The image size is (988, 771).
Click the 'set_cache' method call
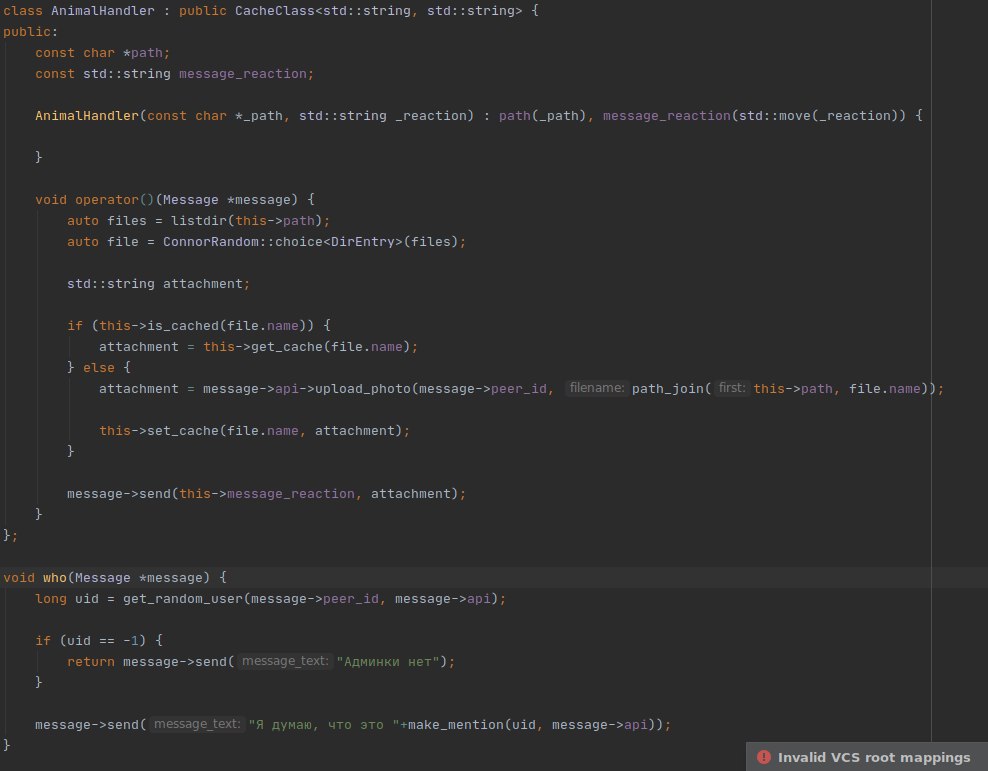coord(183,431)
